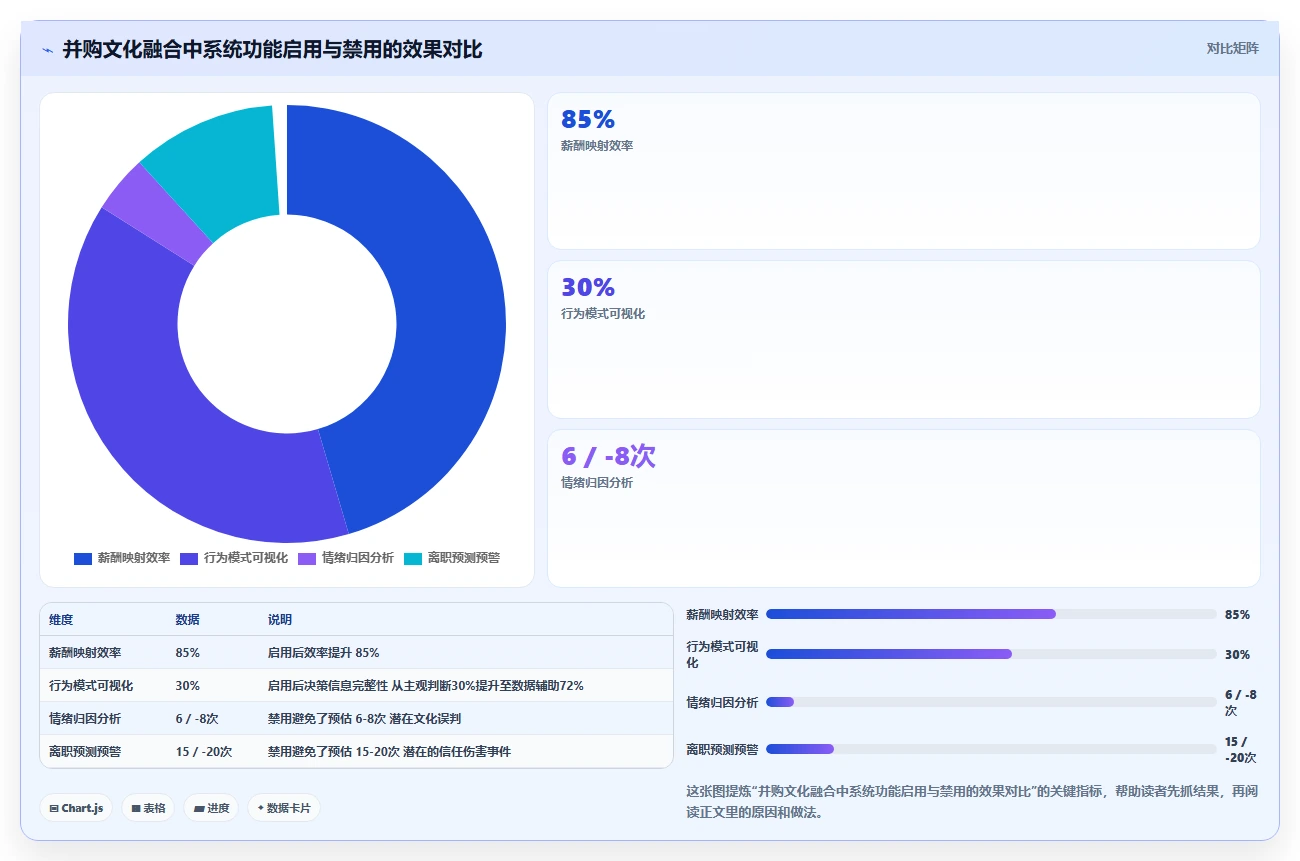Select the 15 / -20次 table data cell
The height and width of the screenshot is (861, 1300).
click(204, 751)
